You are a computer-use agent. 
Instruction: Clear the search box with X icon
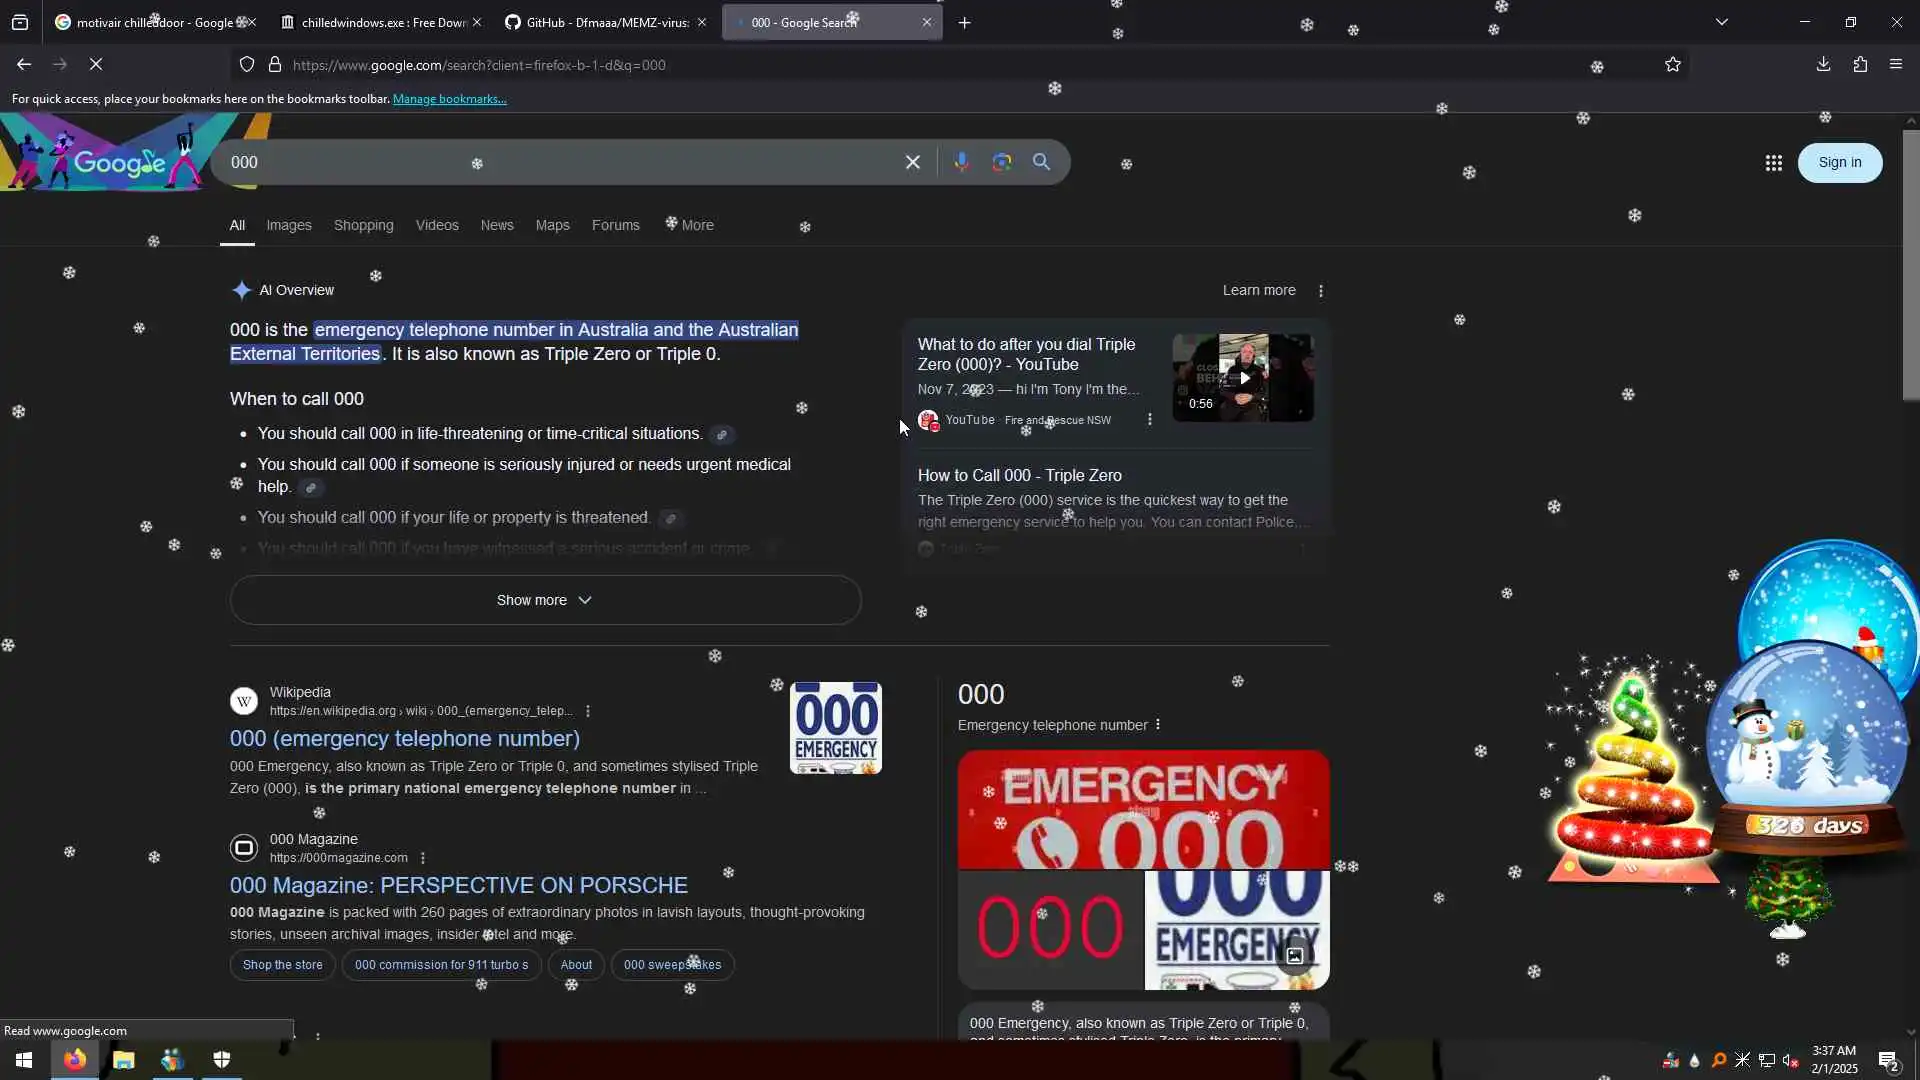pyautogui.click(x=912, y=162)
